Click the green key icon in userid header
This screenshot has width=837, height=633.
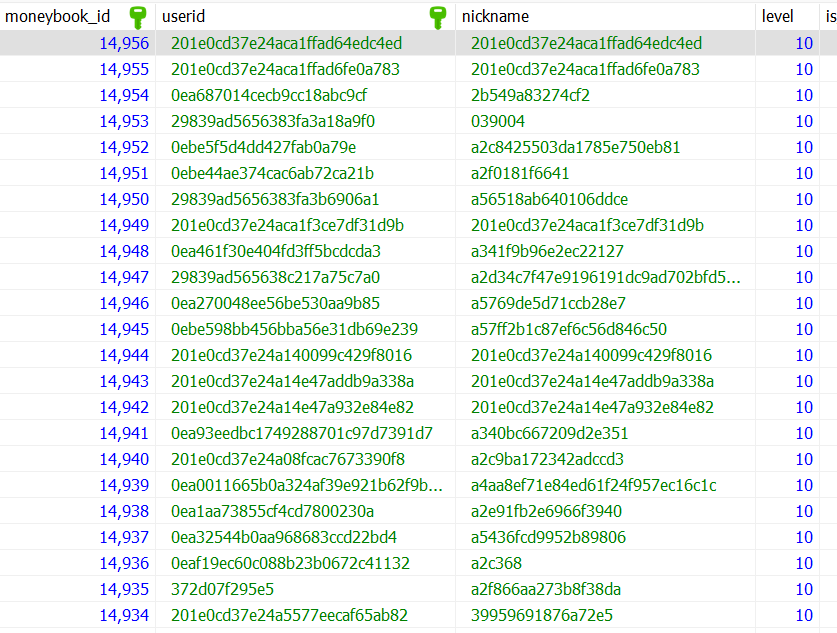click(437, 16)
